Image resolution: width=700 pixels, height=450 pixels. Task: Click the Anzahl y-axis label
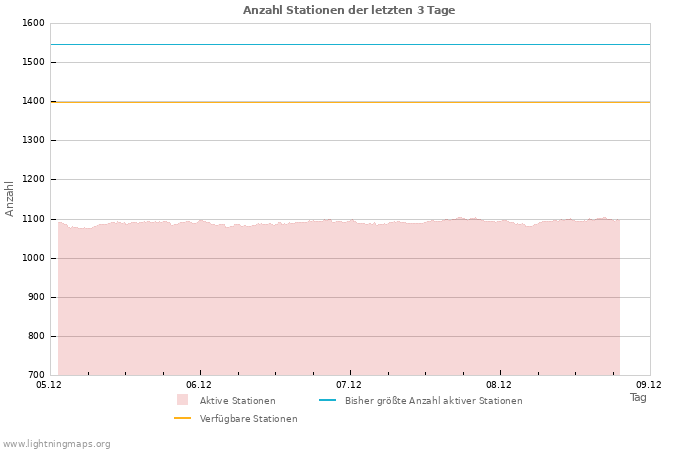pos(10,198)
